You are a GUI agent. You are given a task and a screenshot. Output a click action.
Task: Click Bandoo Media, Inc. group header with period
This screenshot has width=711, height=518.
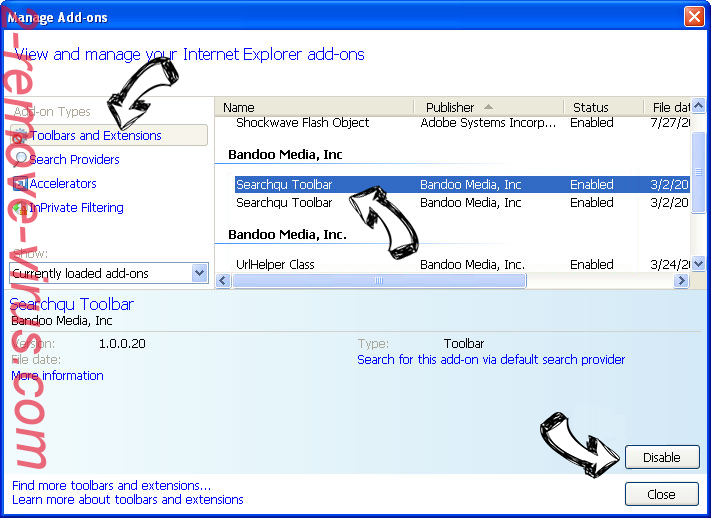(287, 235)
